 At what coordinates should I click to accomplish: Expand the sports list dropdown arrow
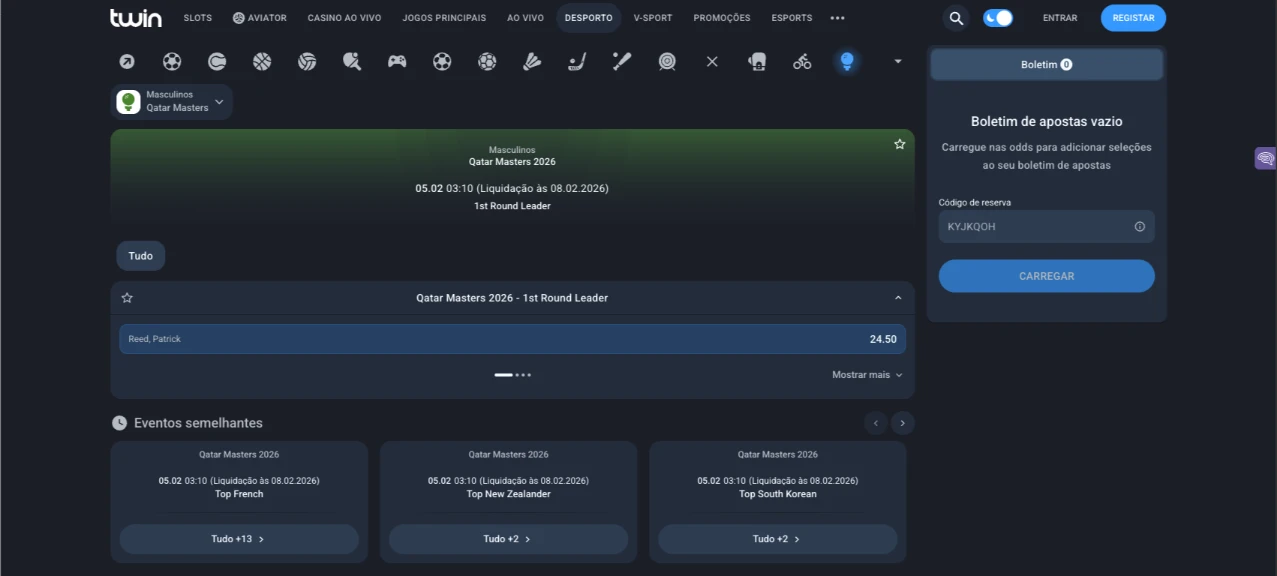[x=897, y=62]
